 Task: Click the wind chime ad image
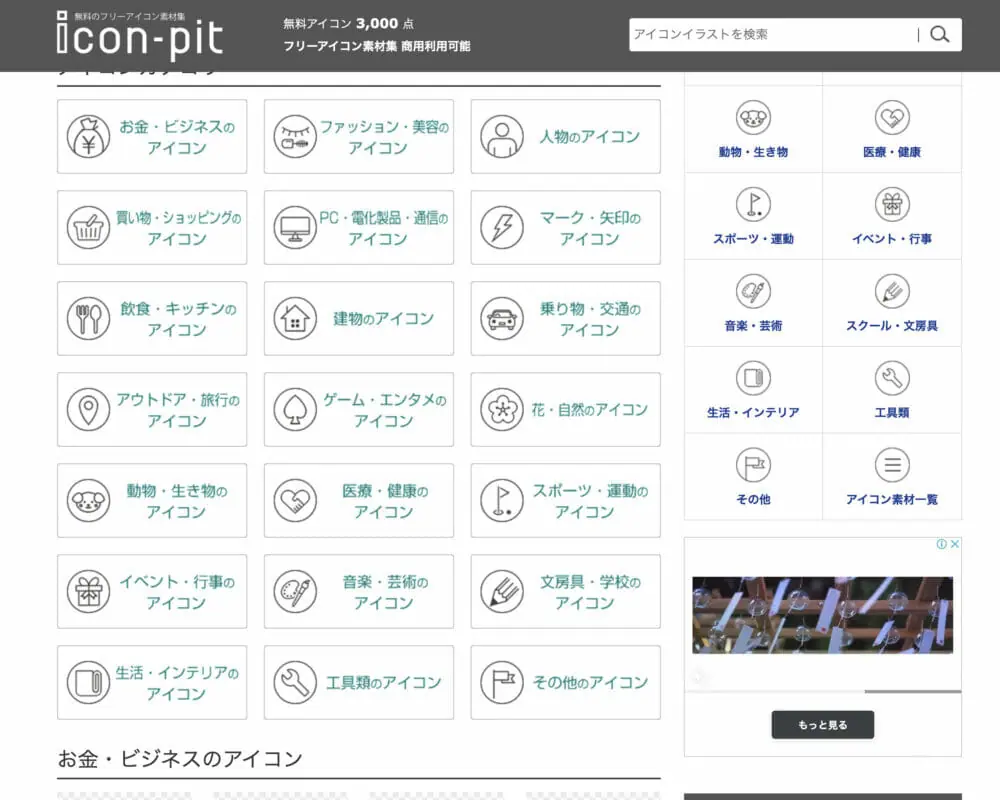(x=822, y=615)
